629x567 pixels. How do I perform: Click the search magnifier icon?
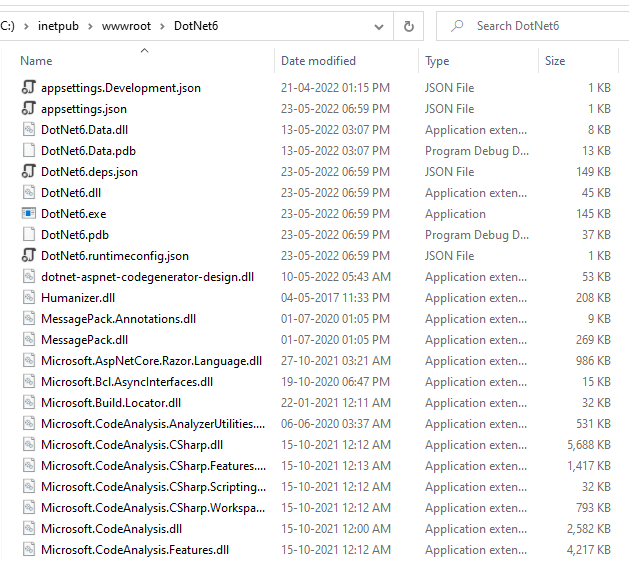coord(457,26)
